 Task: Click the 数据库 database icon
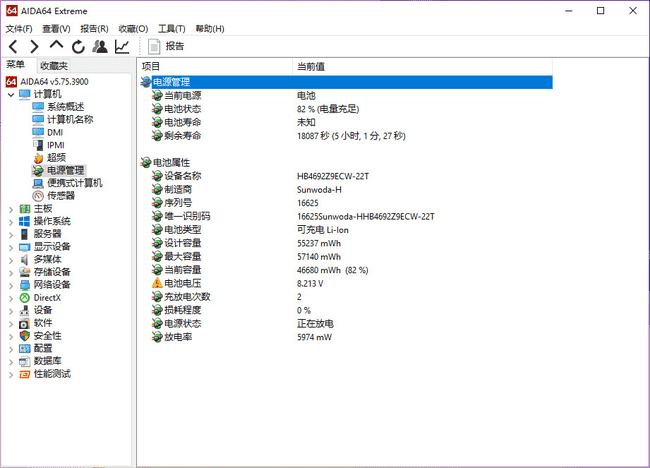point(24,361)
